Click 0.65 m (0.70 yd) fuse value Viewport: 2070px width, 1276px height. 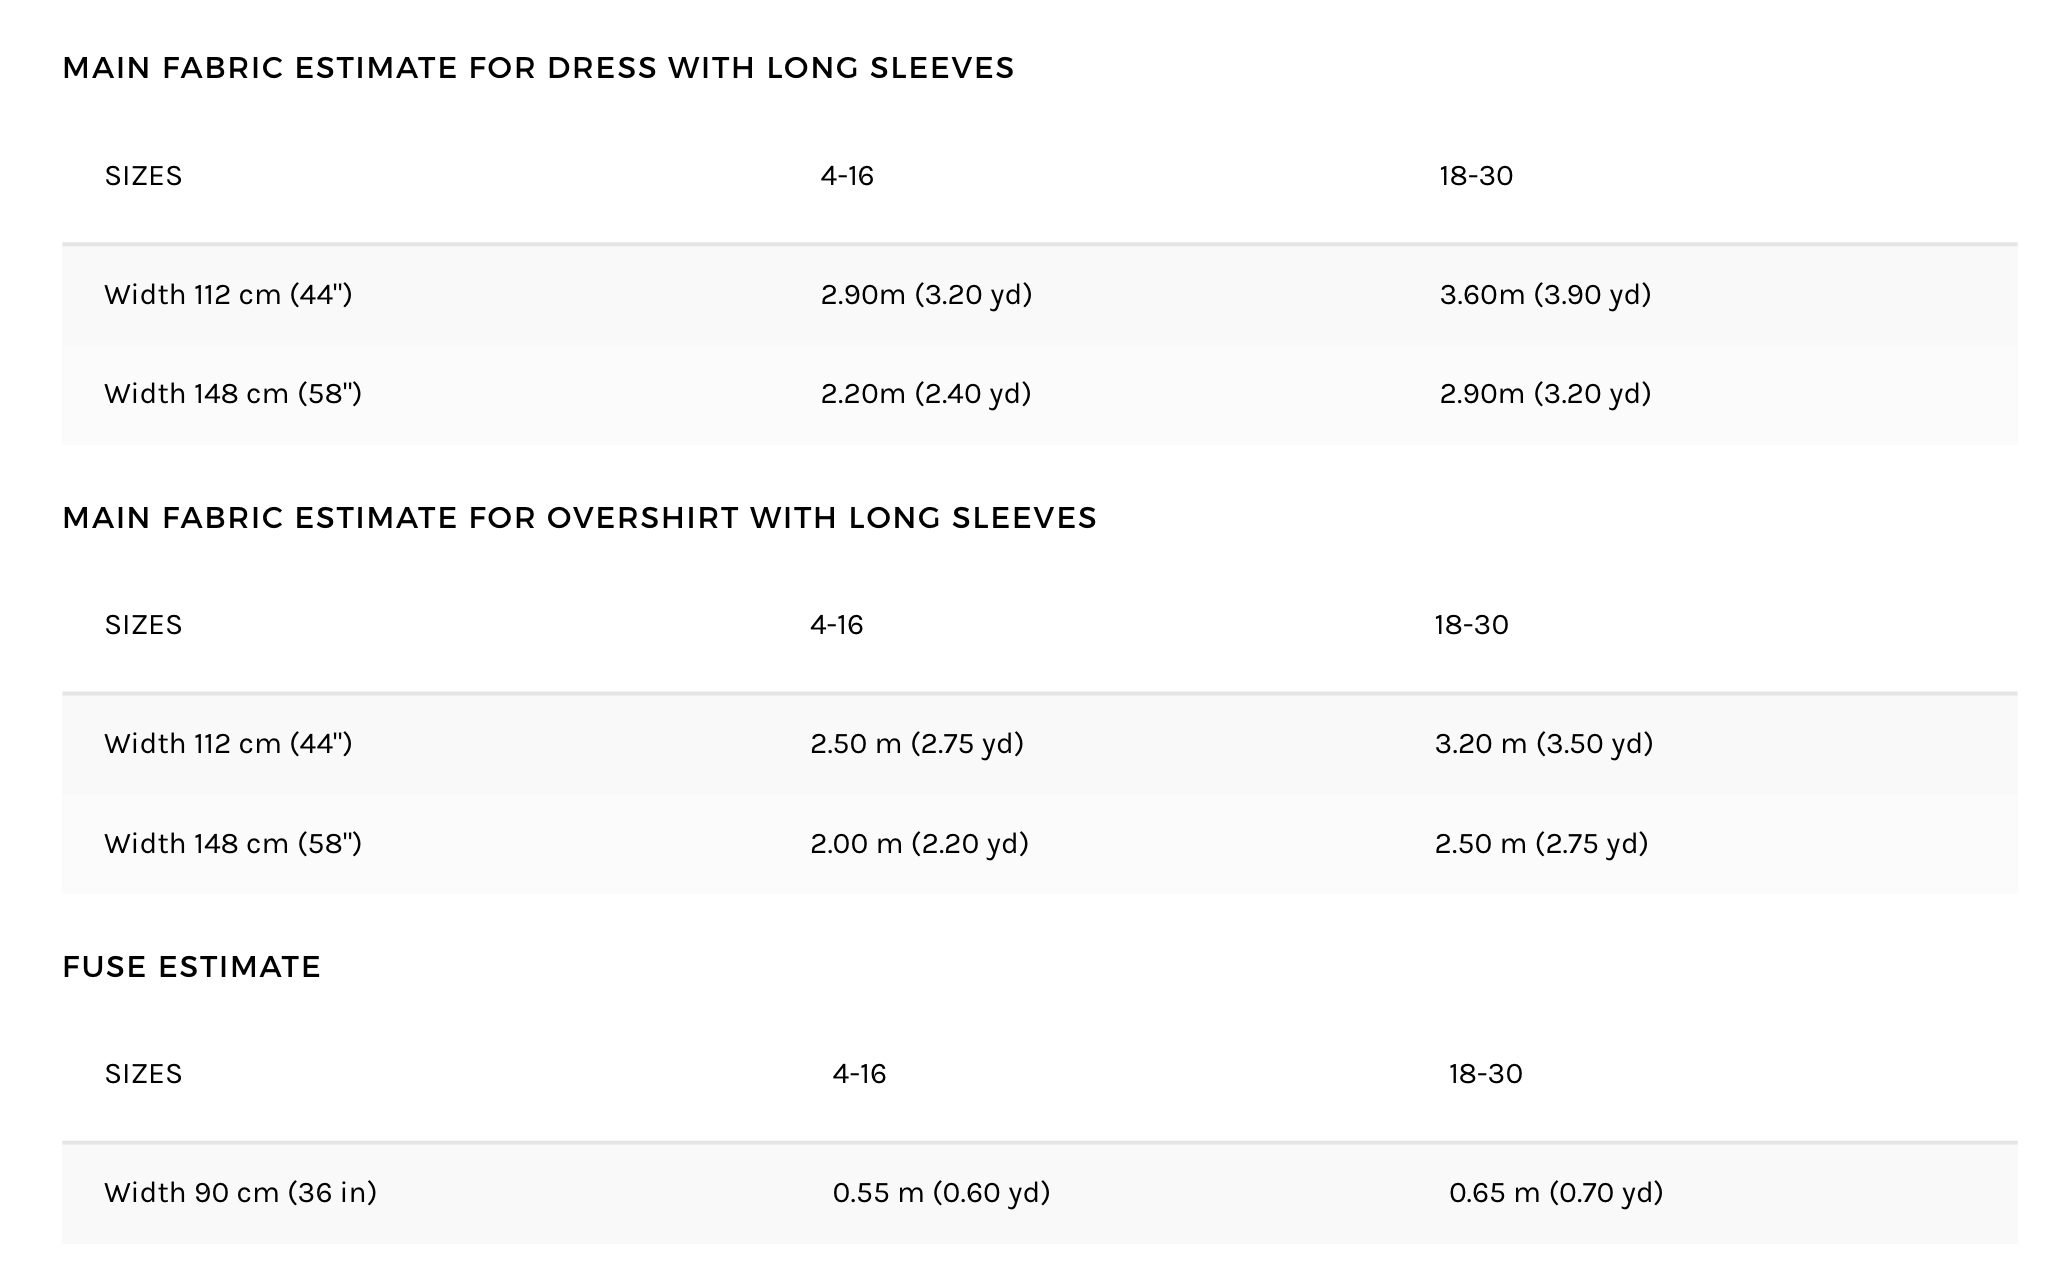[1556, 1193]
